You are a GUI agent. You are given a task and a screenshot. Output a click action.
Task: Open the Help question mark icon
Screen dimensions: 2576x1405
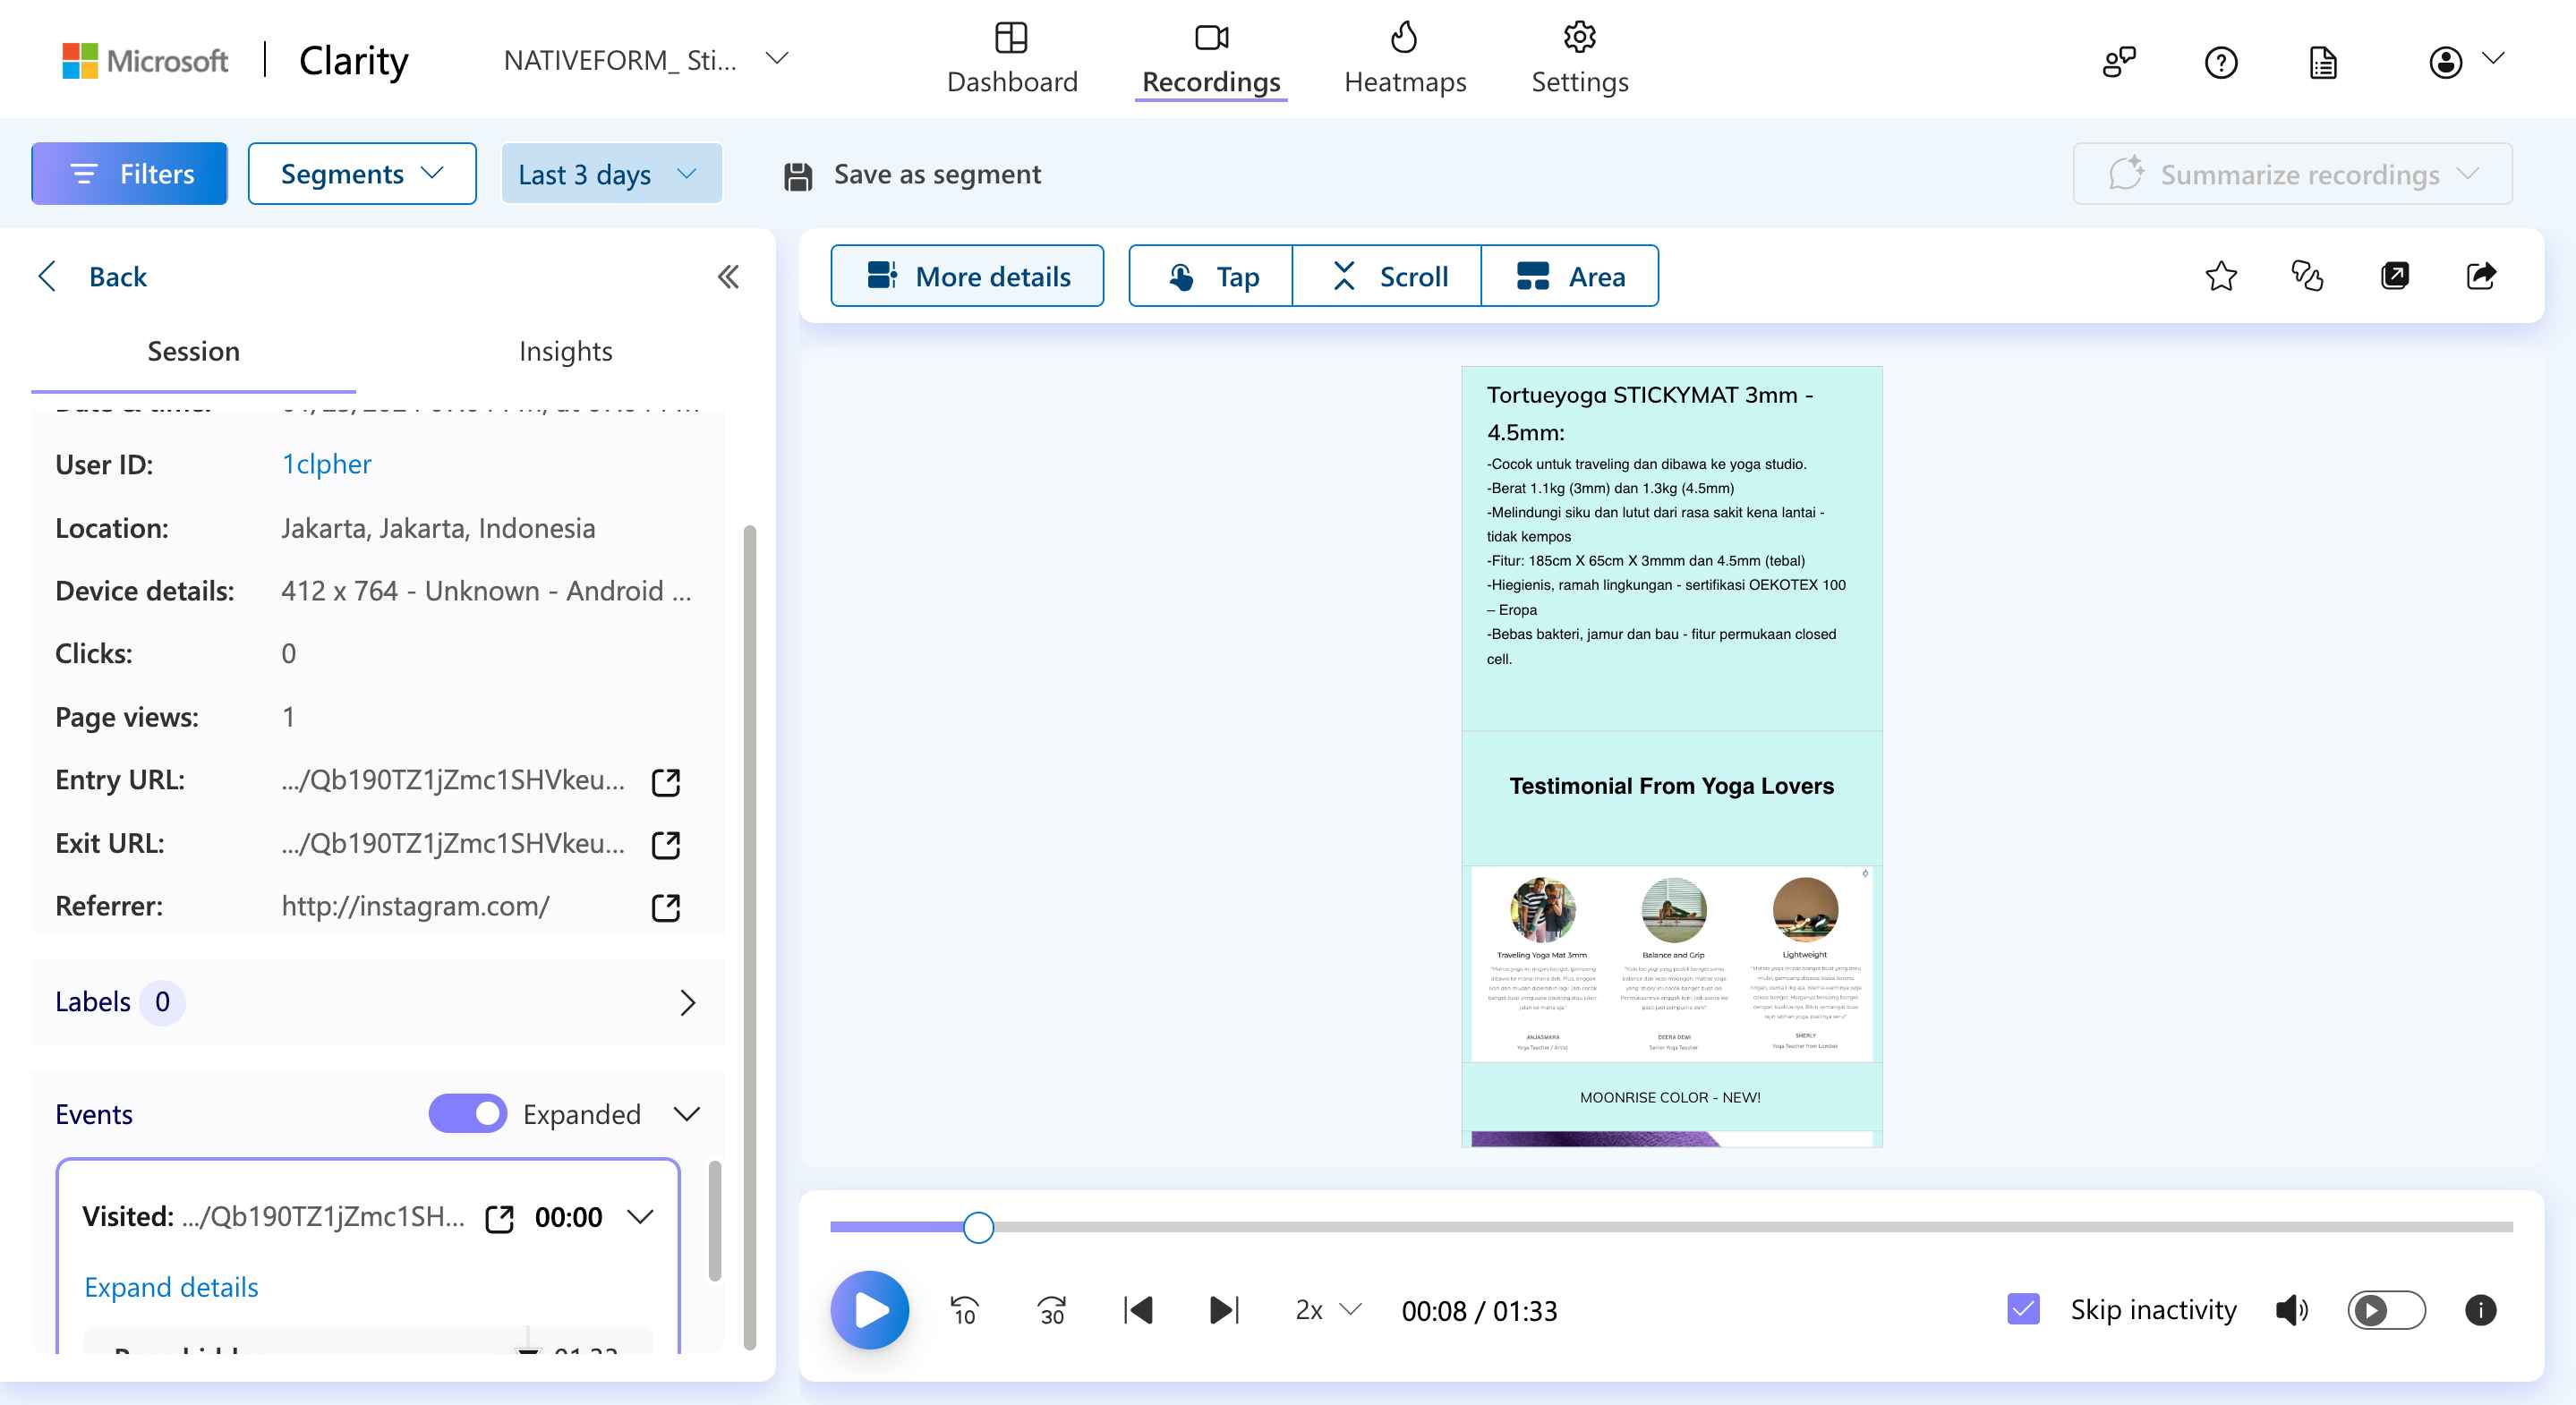click(2221, 62)
